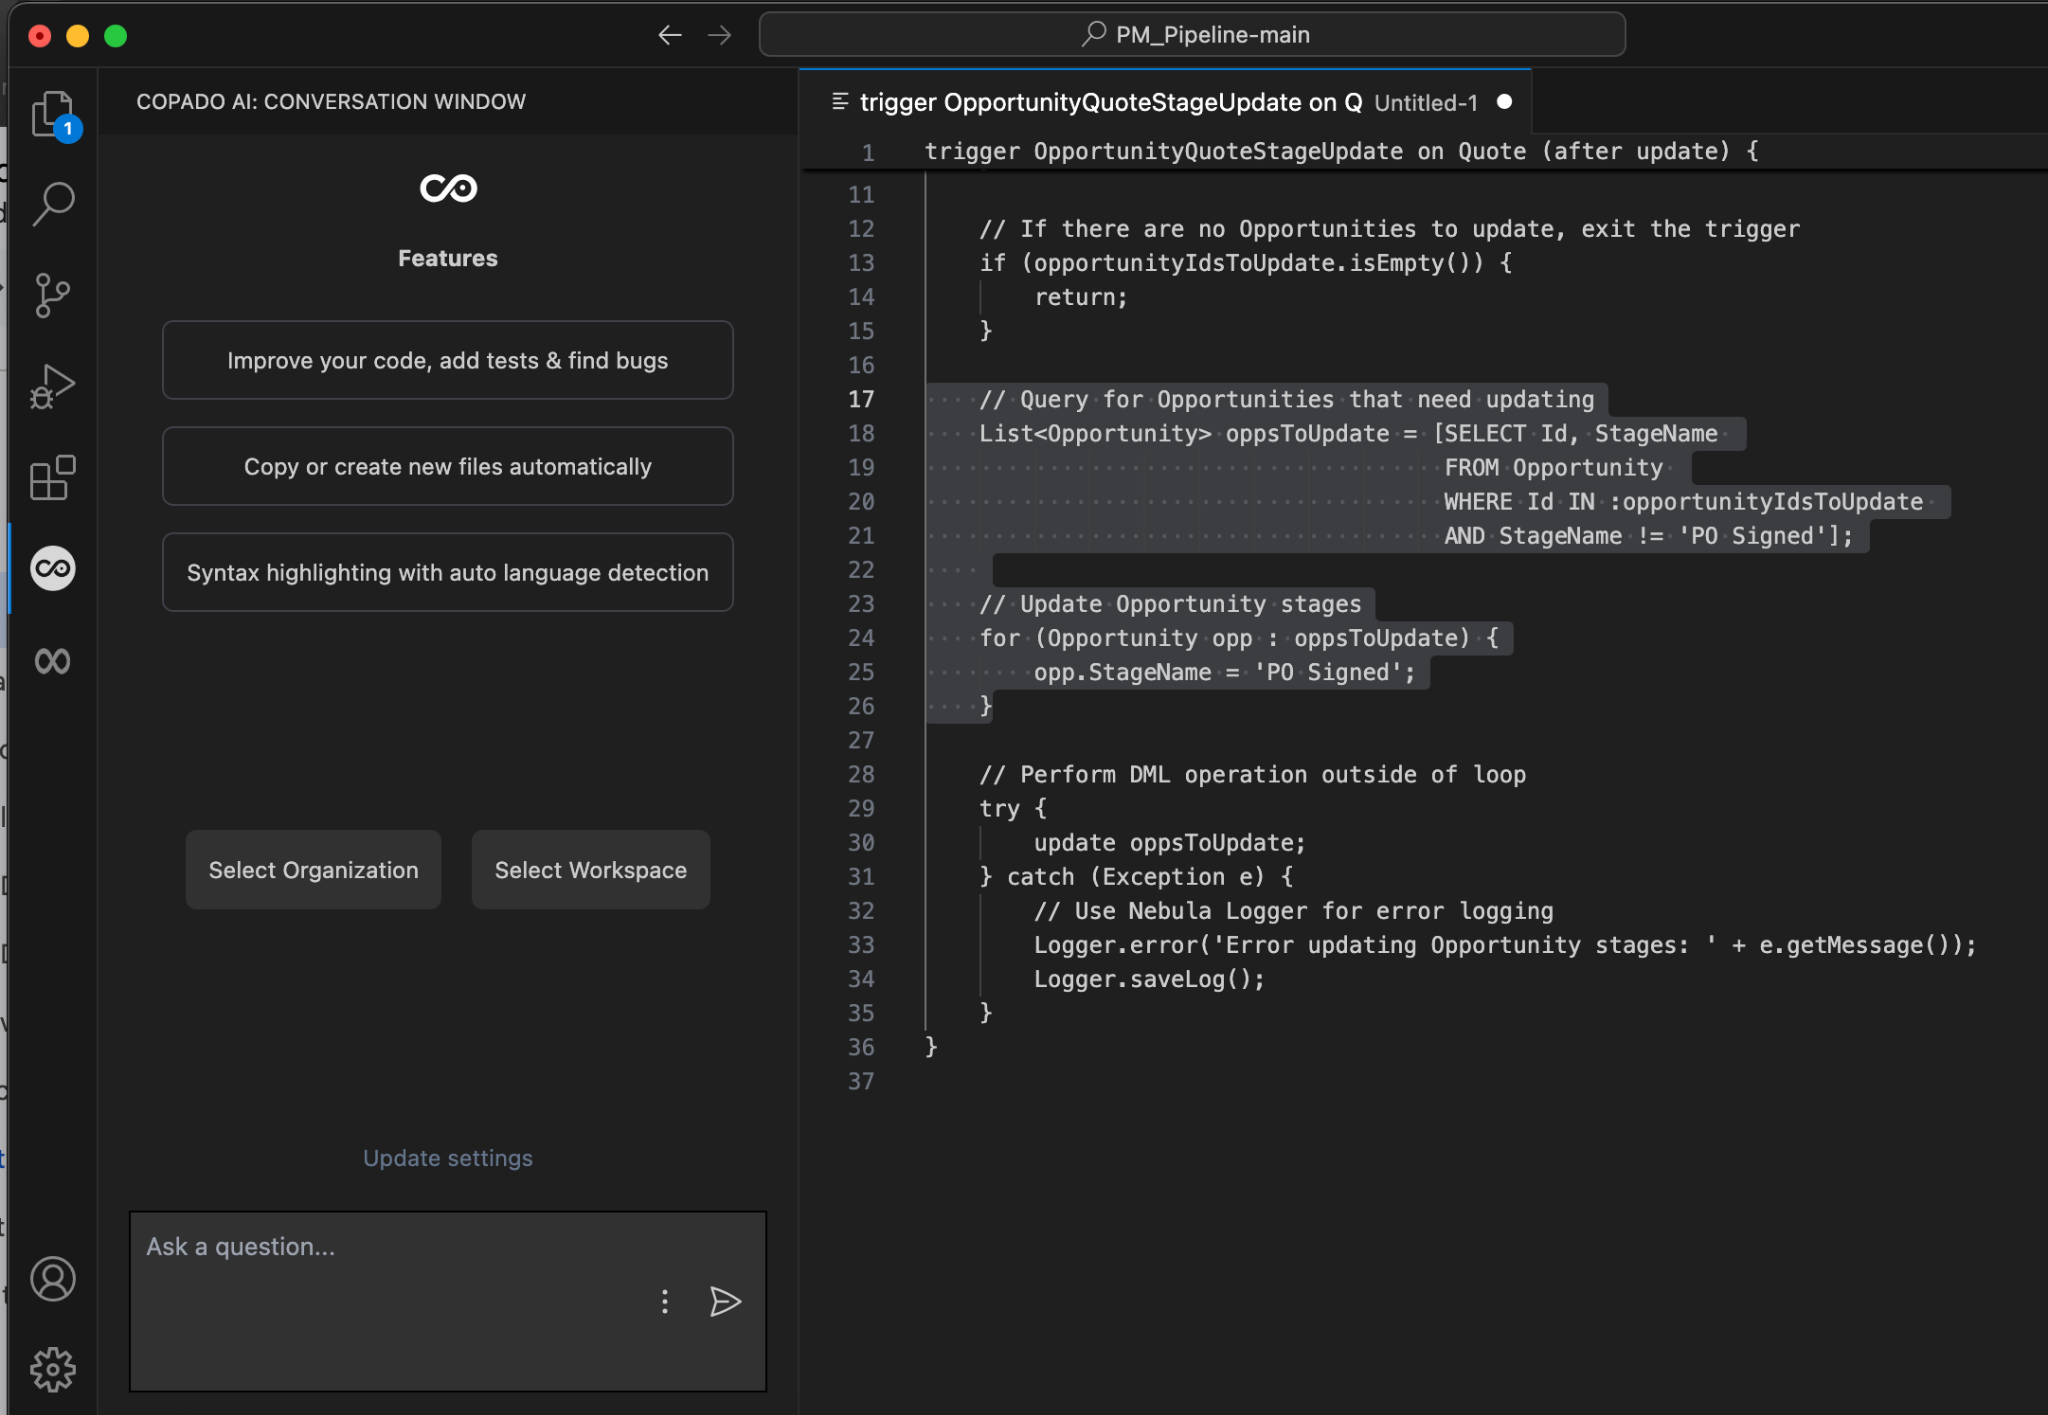Click the COPADO AI: CONVERSATION WINDOW title

pyautogui.click(x=331, y=102)
